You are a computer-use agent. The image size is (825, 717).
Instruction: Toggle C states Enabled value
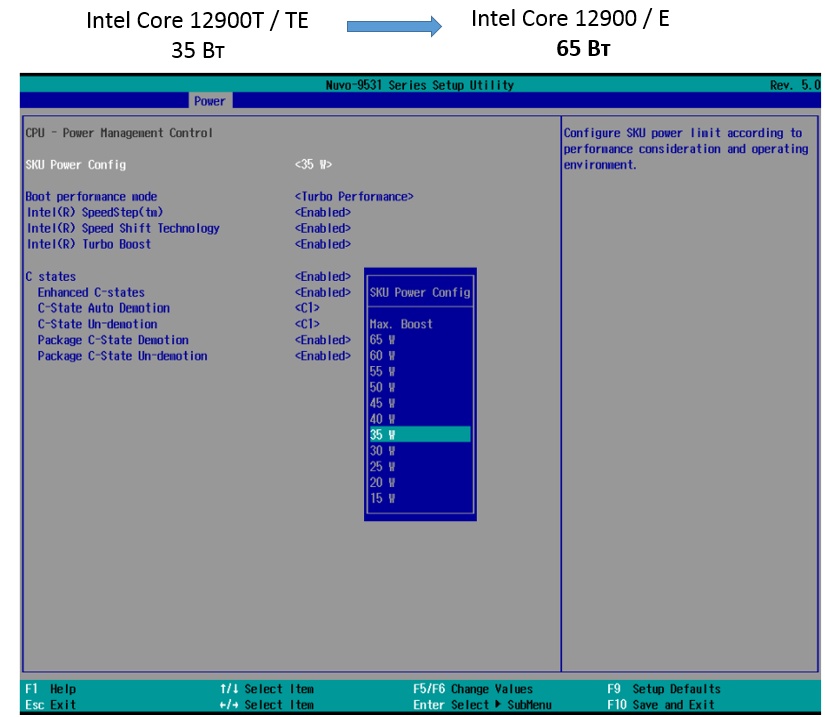tap(323, 277)
